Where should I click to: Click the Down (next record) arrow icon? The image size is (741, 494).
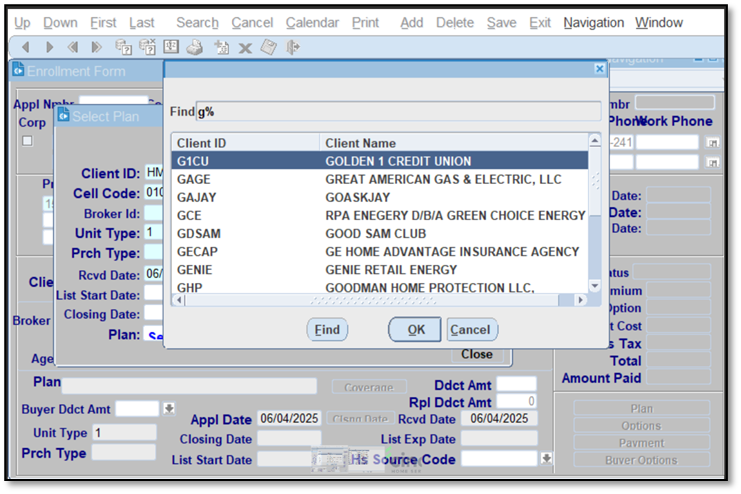(x=49, y=47)
